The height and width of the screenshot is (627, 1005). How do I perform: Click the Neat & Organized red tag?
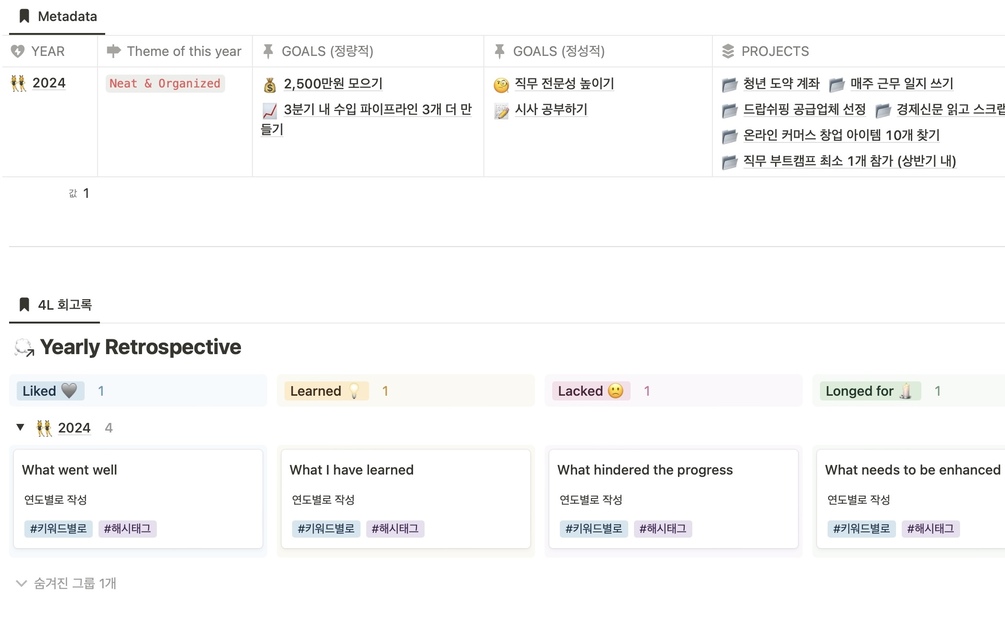[x=164, y=84]
